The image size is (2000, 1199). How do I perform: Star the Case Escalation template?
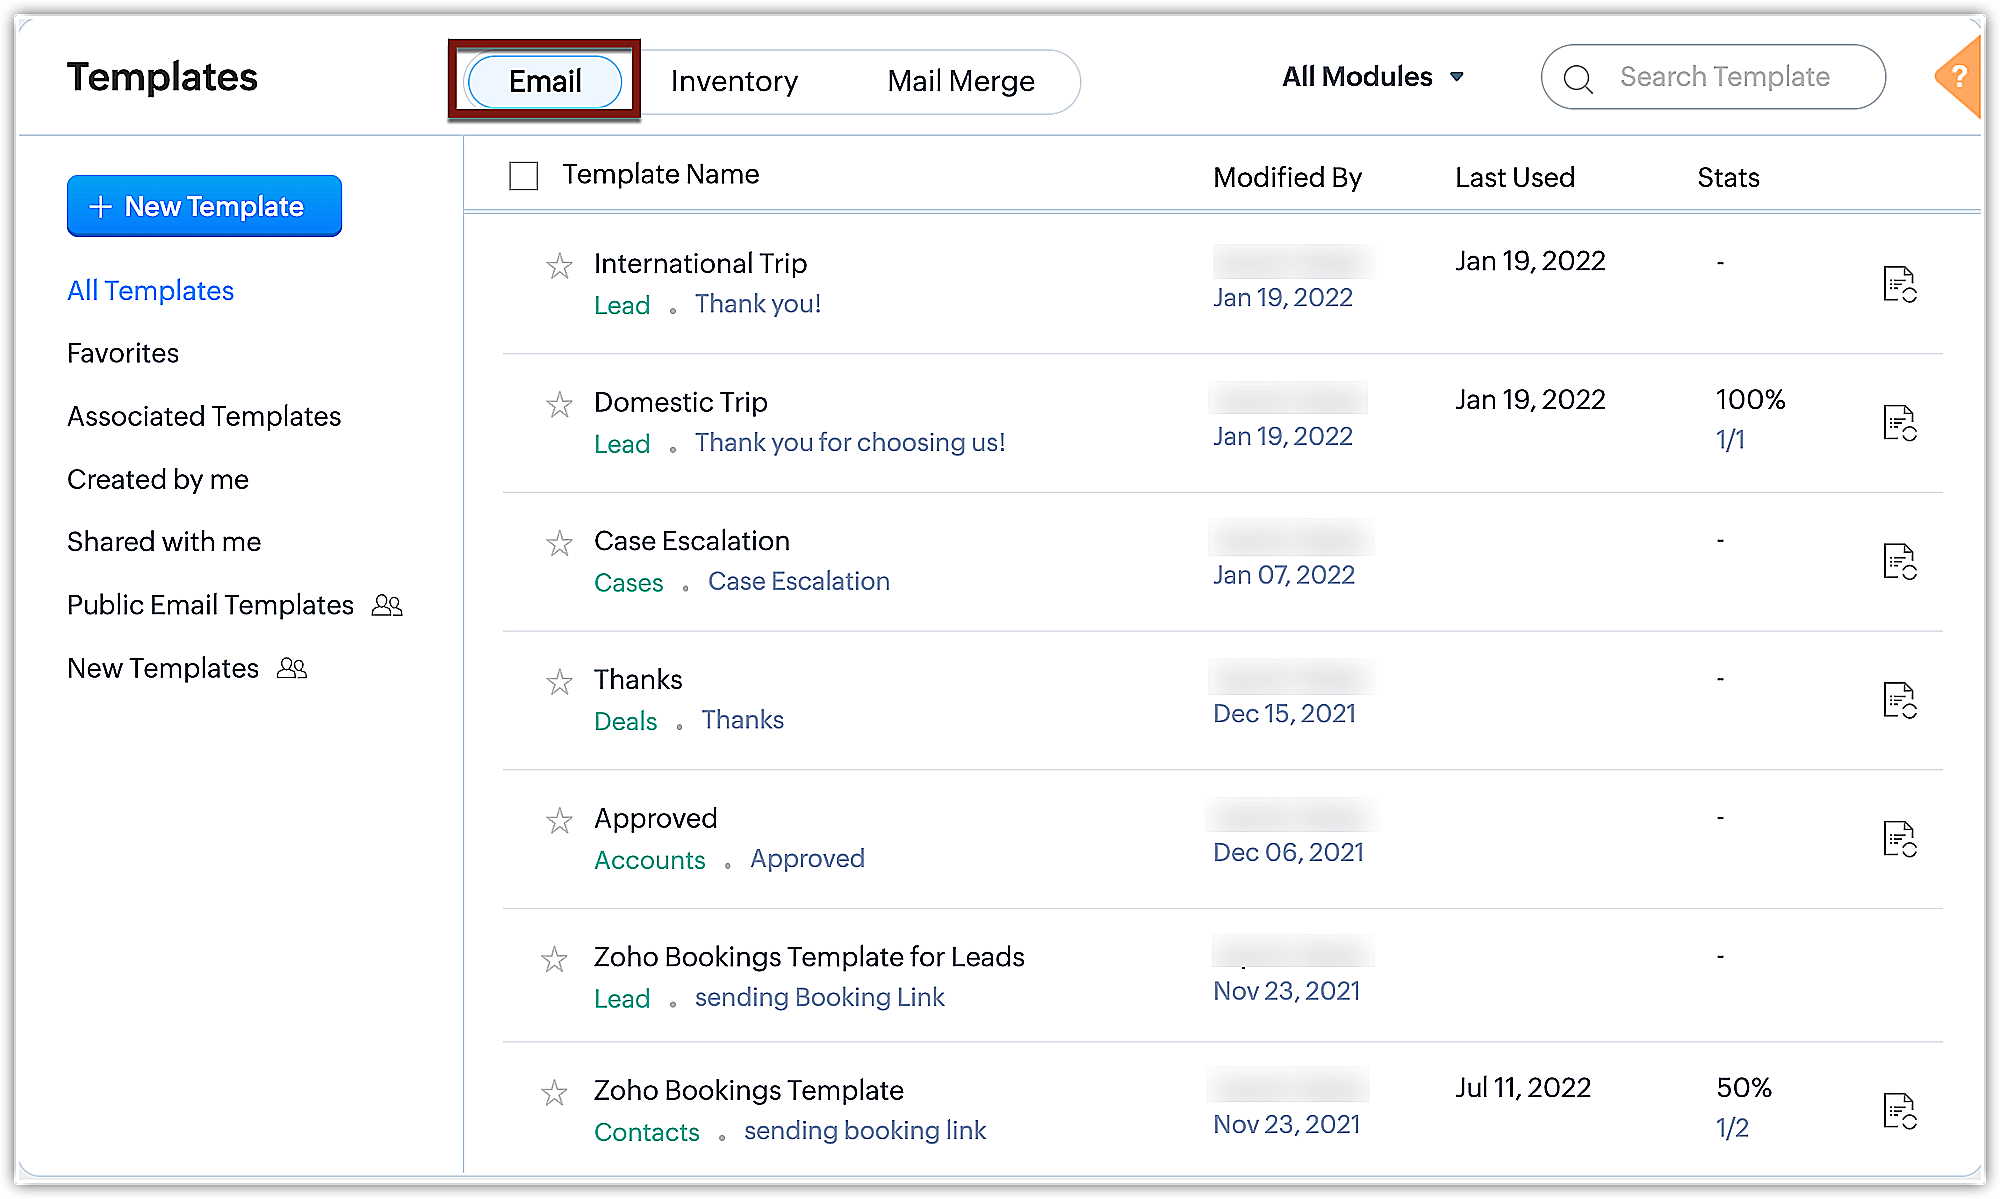pos(559,543)
